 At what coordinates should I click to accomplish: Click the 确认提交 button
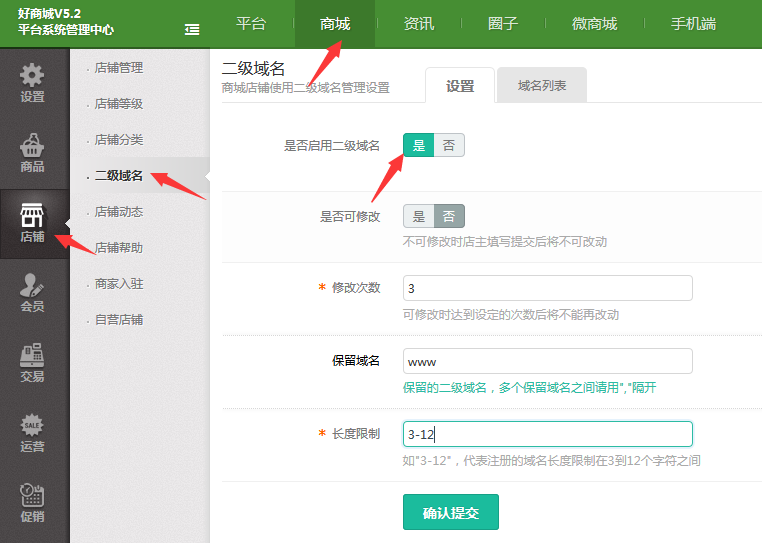coord(450,512)
